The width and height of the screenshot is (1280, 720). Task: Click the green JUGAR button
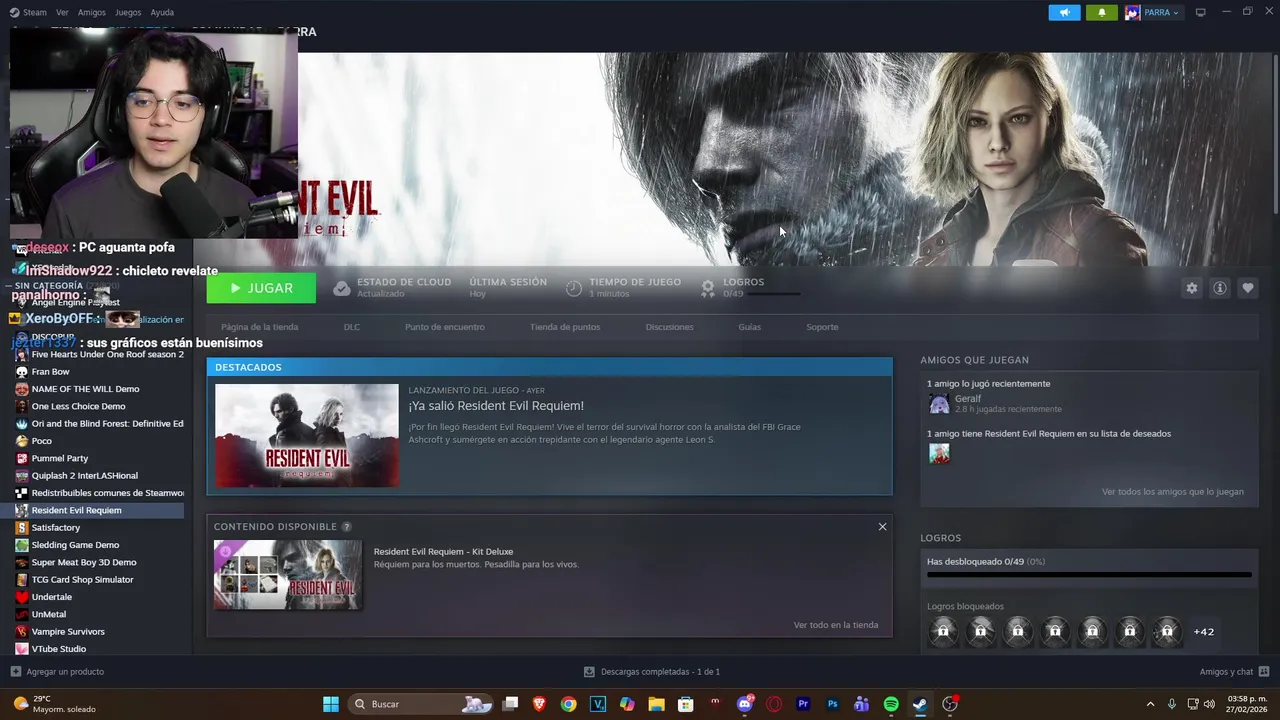point(261,288)
